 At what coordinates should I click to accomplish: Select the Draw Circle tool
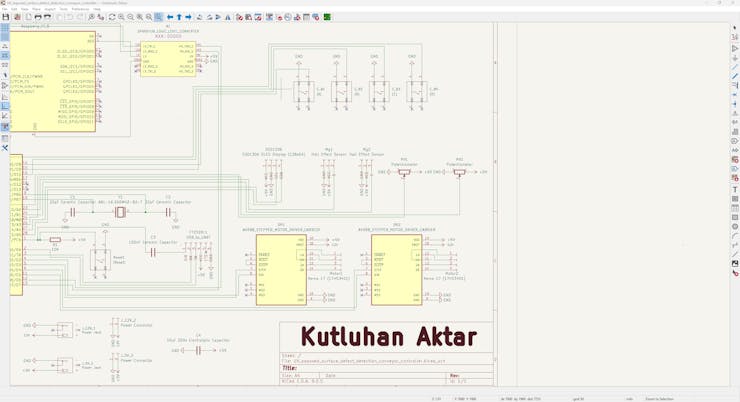735,226
